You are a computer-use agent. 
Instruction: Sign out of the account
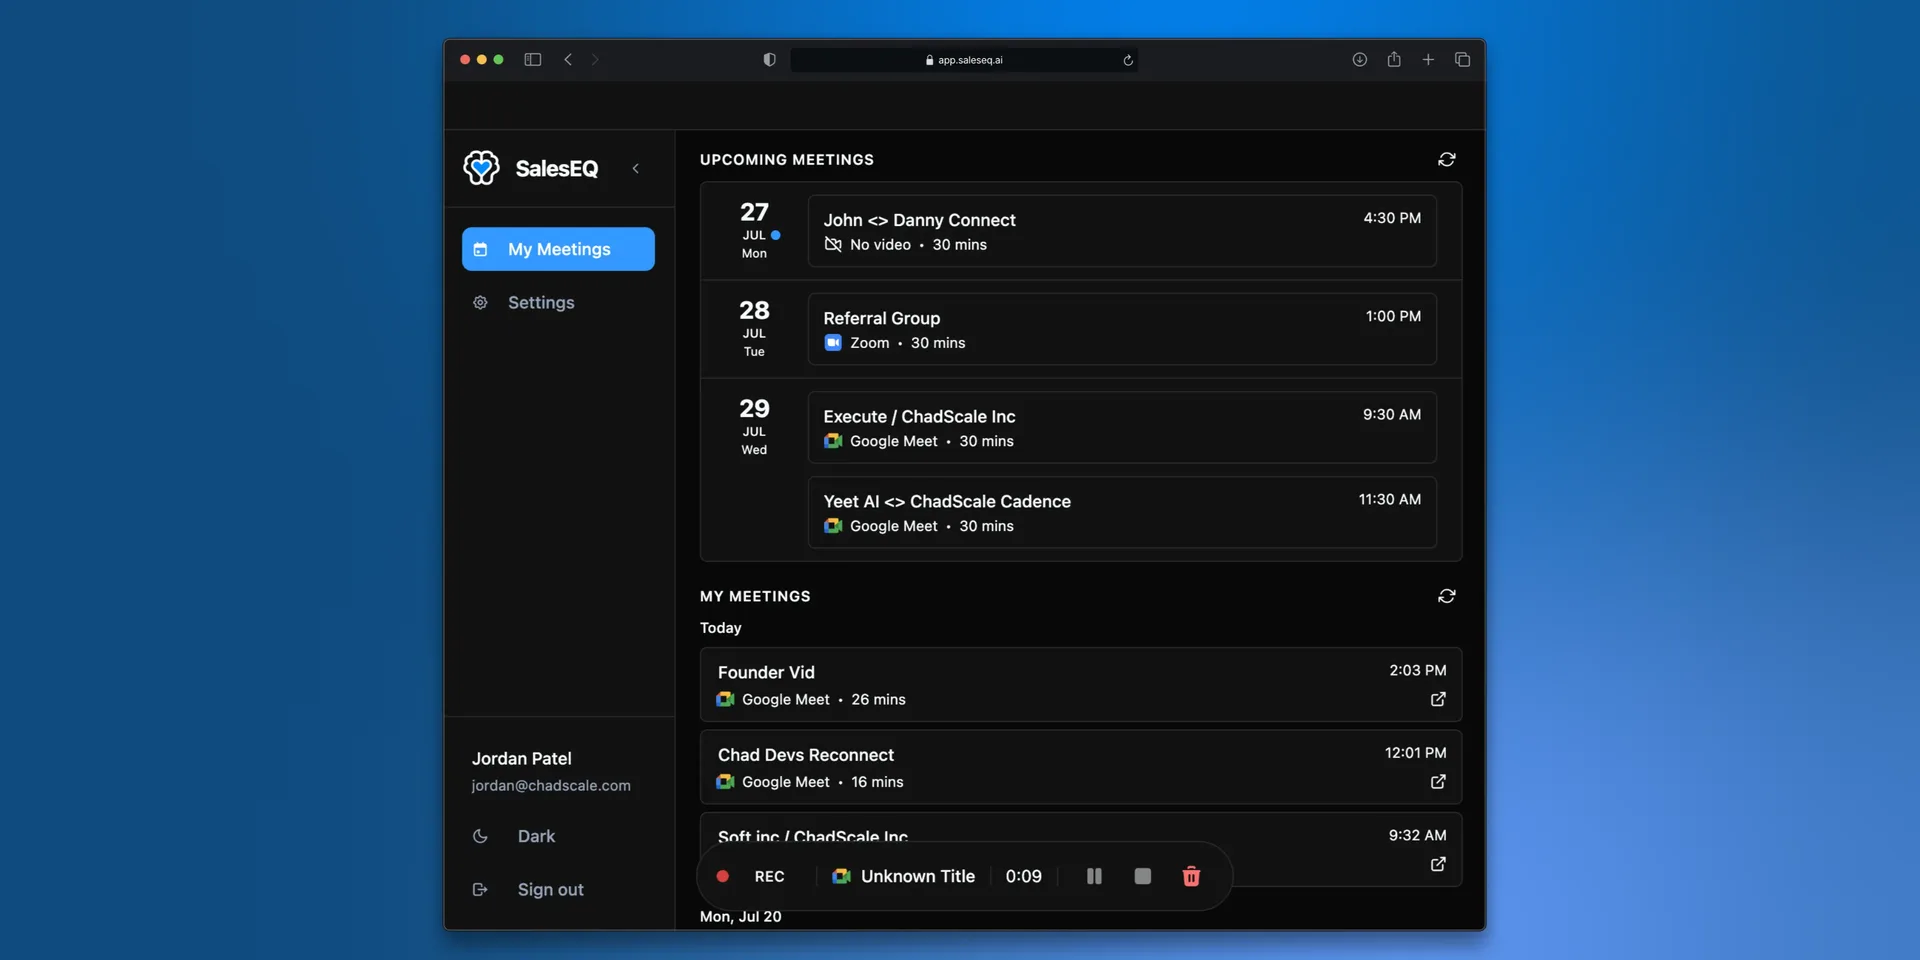550,889
